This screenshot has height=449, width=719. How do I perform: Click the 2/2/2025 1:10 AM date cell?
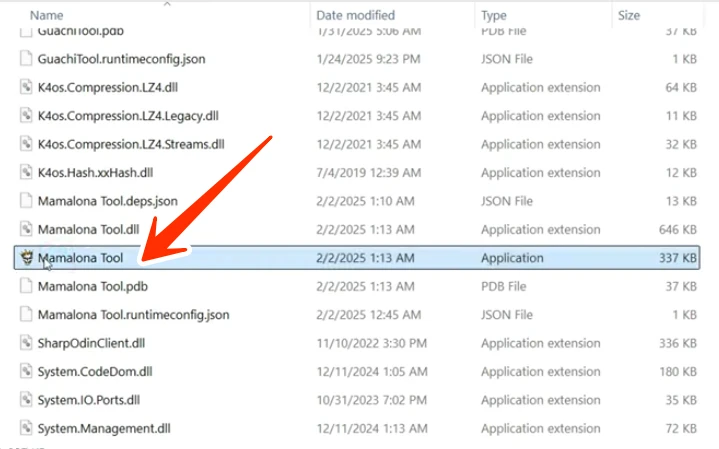pyautogui.click(x=365, y=201)
